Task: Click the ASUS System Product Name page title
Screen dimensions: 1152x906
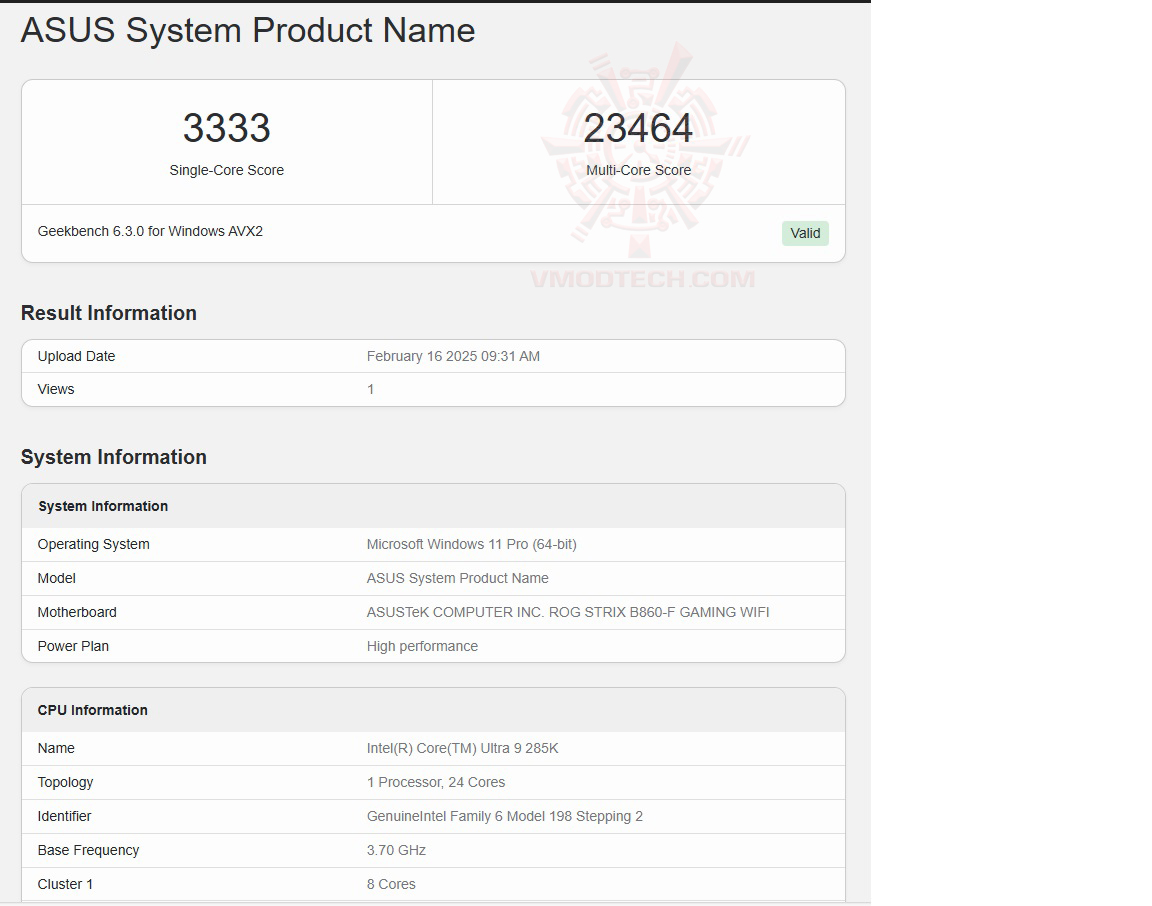Action: click(248, 30)
